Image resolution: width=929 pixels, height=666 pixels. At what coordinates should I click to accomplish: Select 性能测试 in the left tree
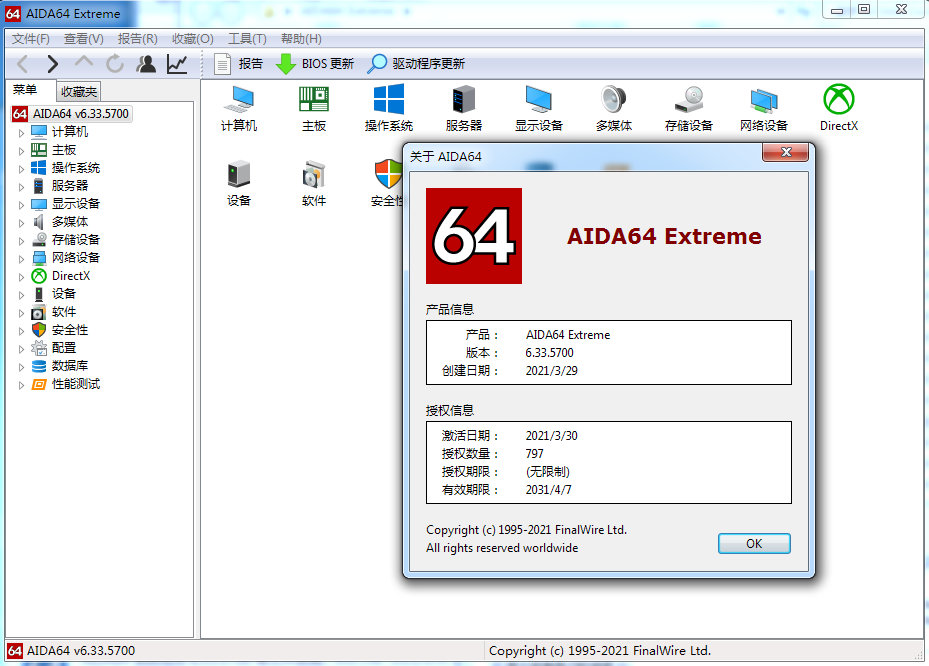75,384
